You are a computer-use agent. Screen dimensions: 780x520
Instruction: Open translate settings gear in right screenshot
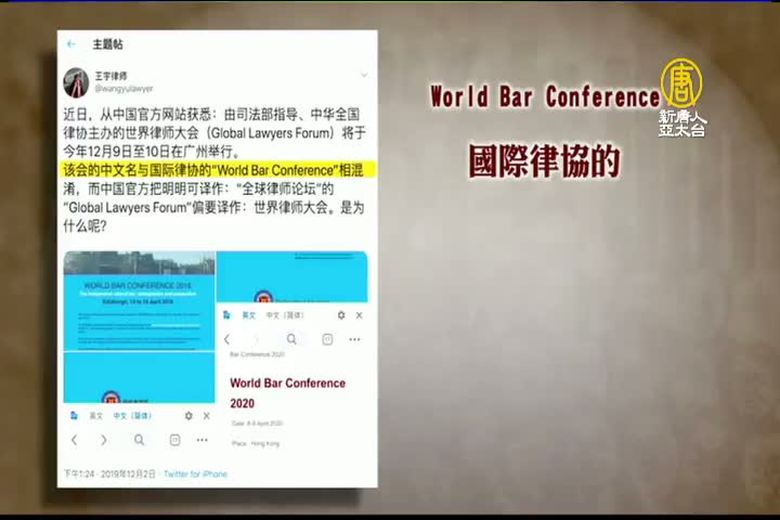click(x=341, y=315)
